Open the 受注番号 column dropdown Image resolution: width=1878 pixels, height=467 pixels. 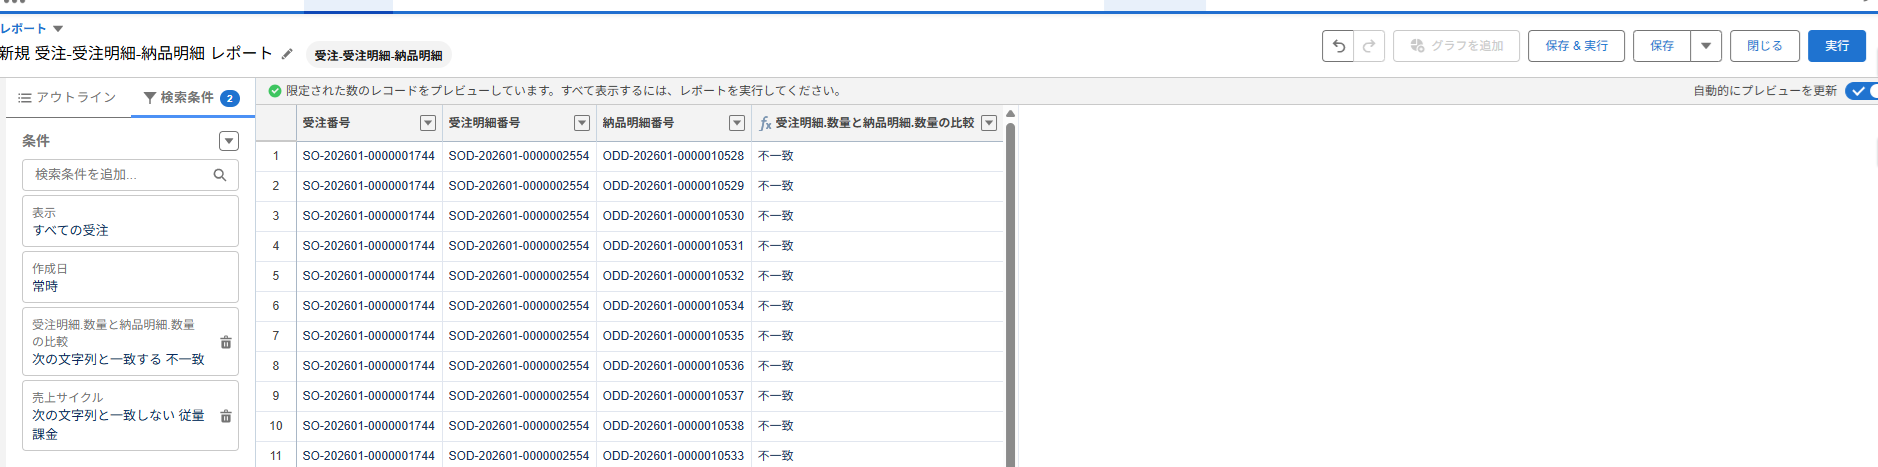point(428,123)
